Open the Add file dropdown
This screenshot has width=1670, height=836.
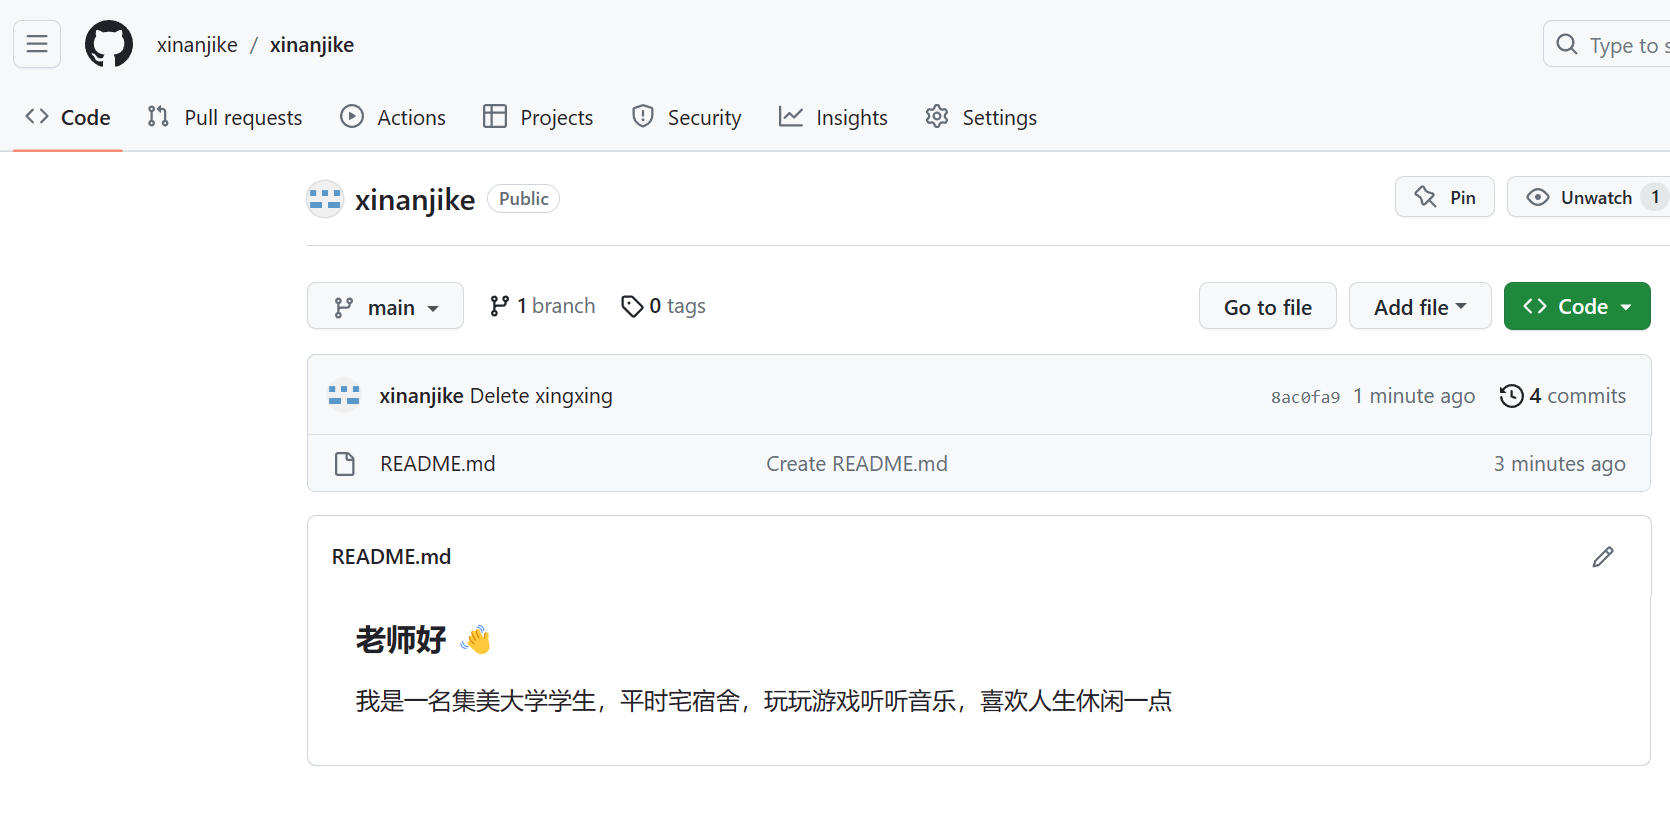point(1419,307)
